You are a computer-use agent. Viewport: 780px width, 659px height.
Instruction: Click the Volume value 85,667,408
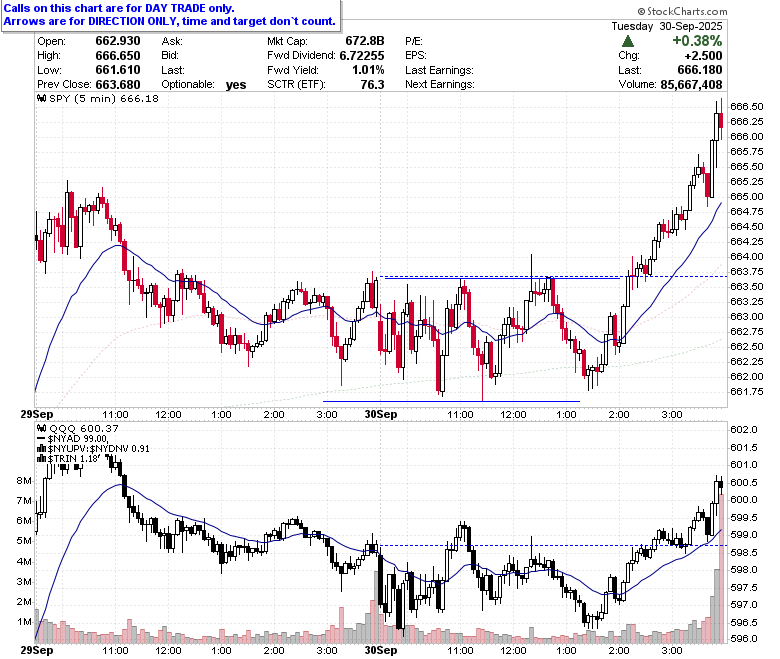pos(691,85)
